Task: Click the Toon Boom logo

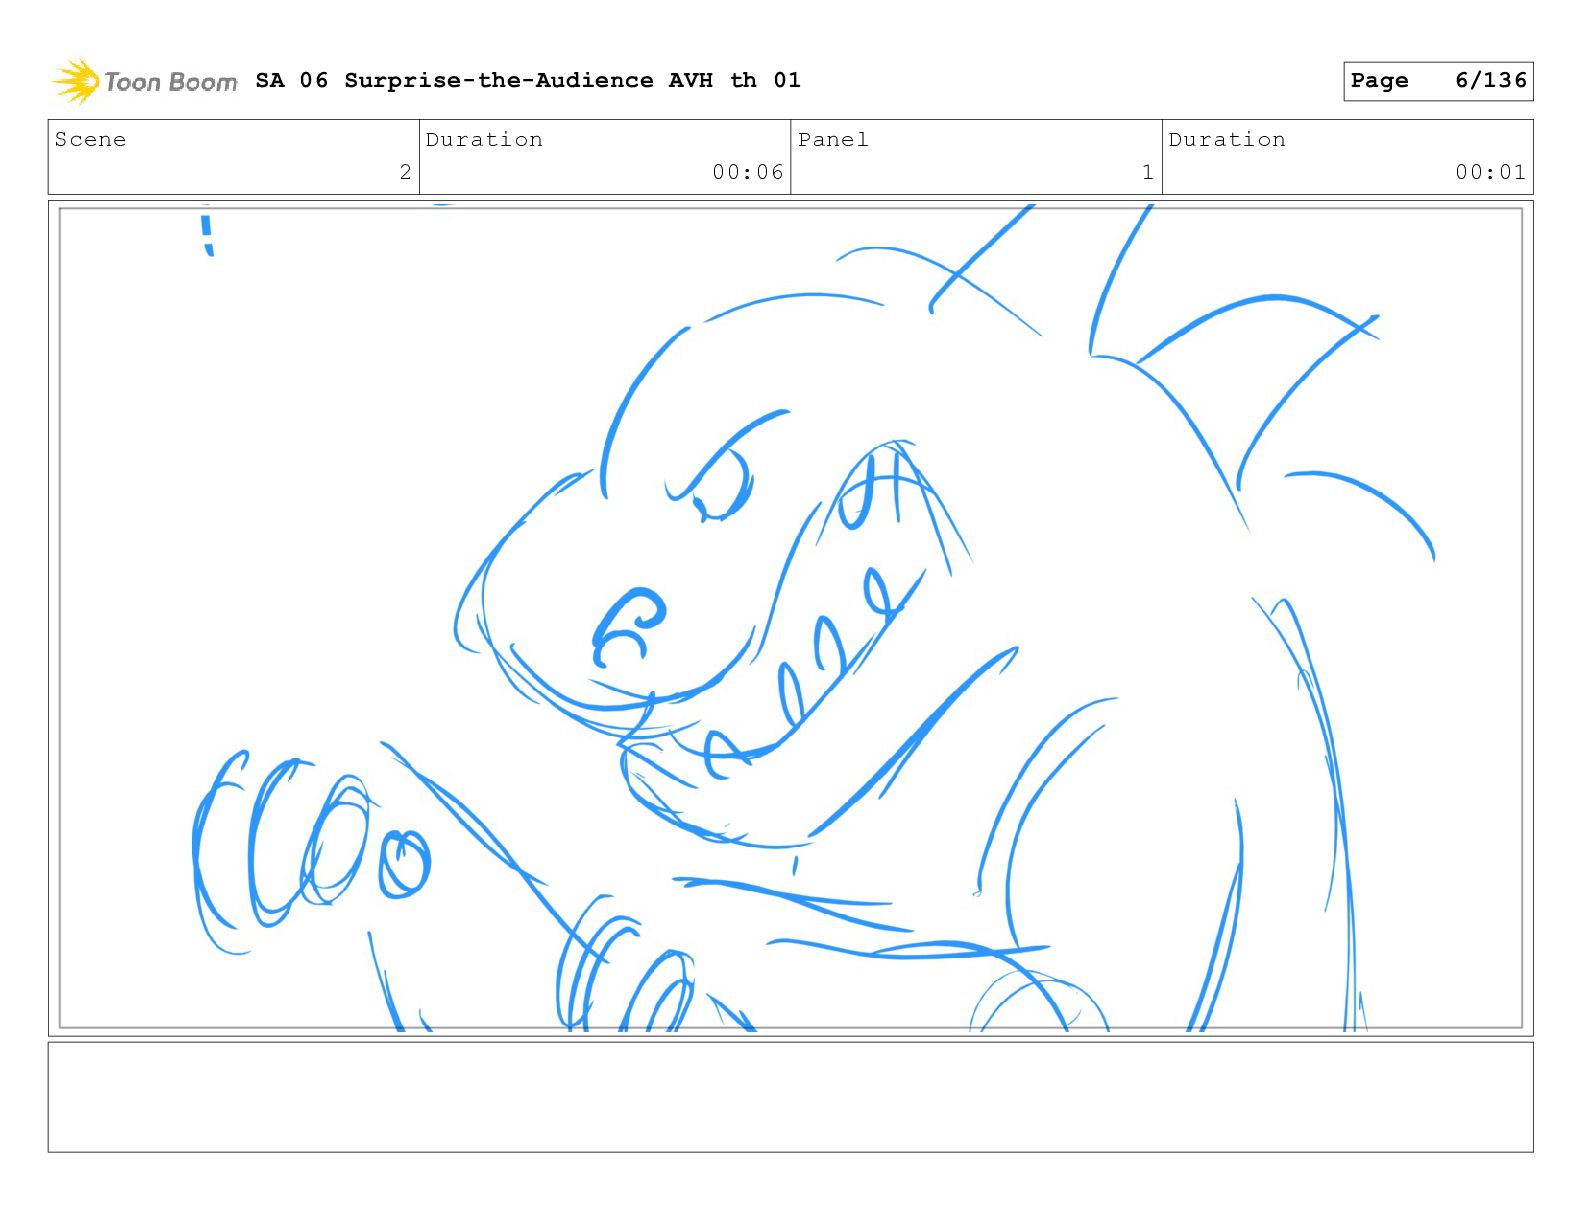Action: coord(145,81)
